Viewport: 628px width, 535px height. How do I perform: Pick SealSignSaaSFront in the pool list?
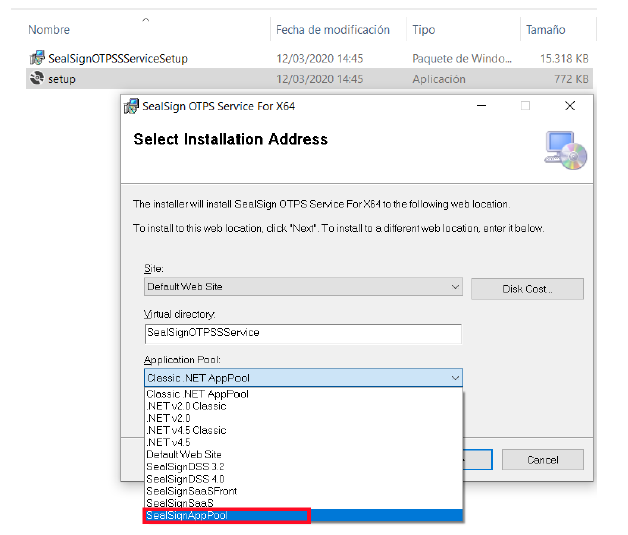[190, 491]
